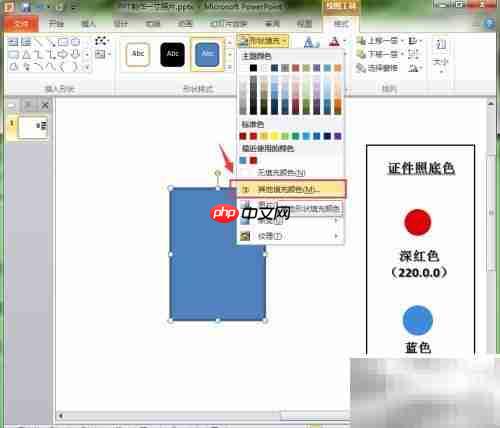
Task: Switch to the 格式 Format tab
Action: tap(341, 24)
